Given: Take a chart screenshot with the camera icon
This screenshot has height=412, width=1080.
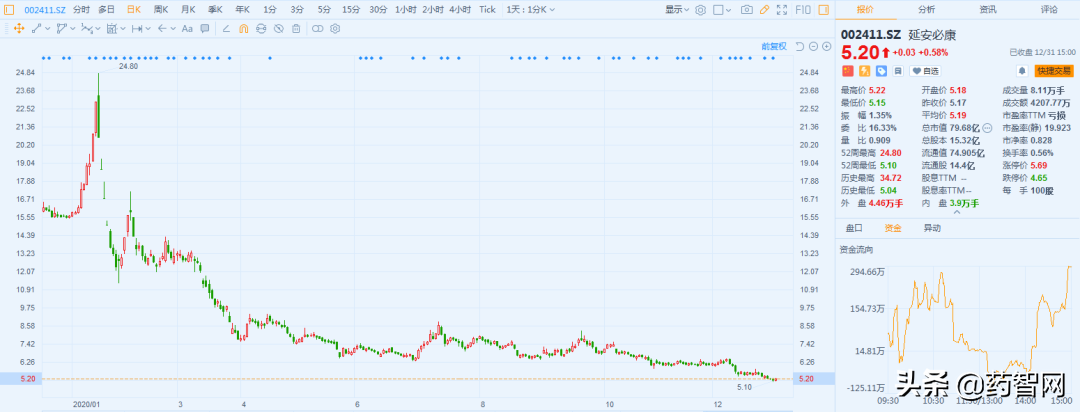Looking at the screenshot, I should tap(747, 10).
